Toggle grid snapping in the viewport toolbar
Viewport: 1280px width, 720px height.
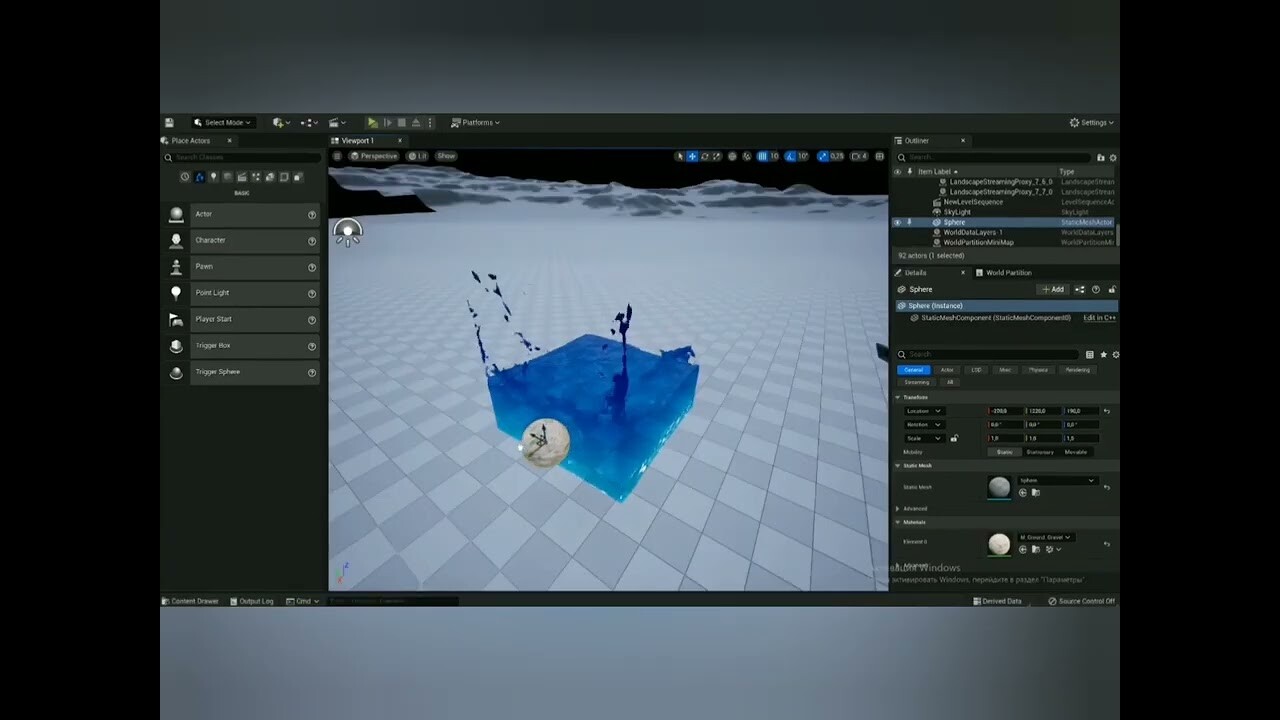click(x=762, y=156)
